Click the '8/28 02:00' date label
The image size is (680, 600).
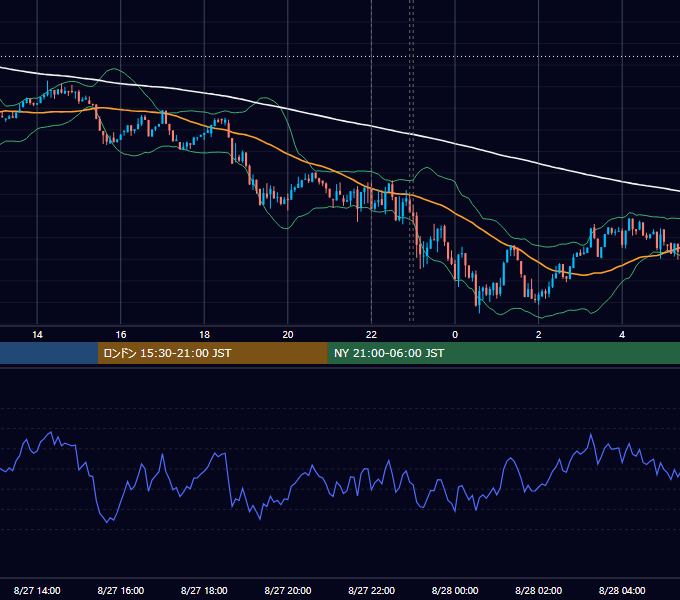click(x=539, y=590)
